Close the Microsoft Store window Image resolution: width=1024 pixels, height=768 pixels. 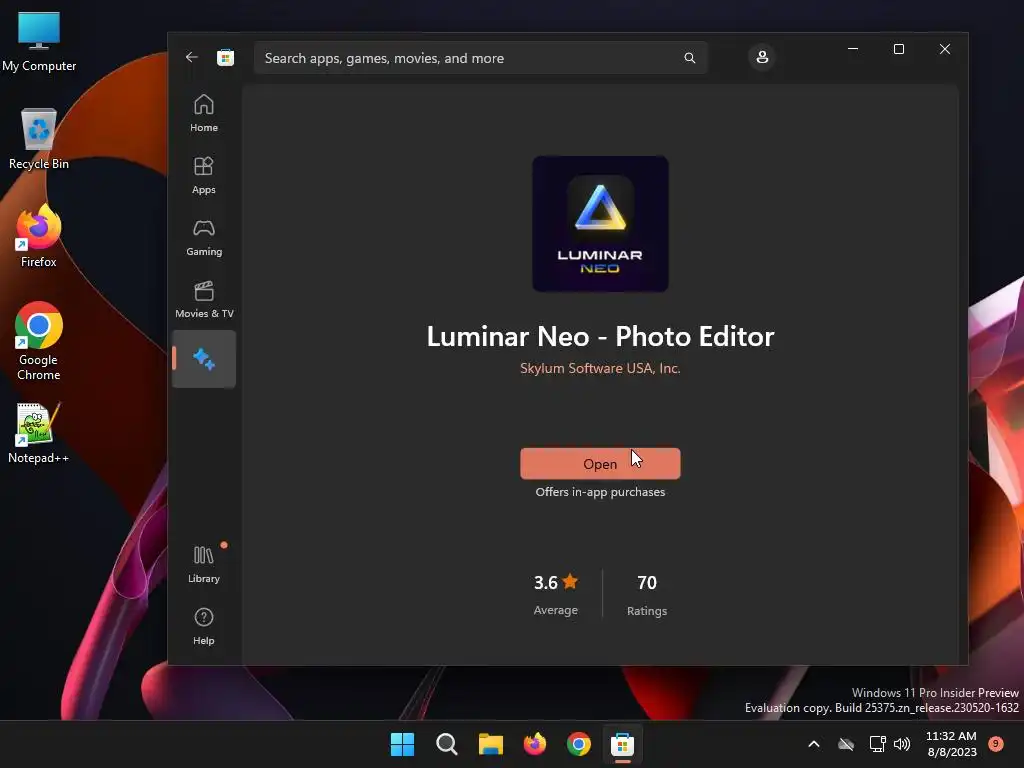point(945,49)
